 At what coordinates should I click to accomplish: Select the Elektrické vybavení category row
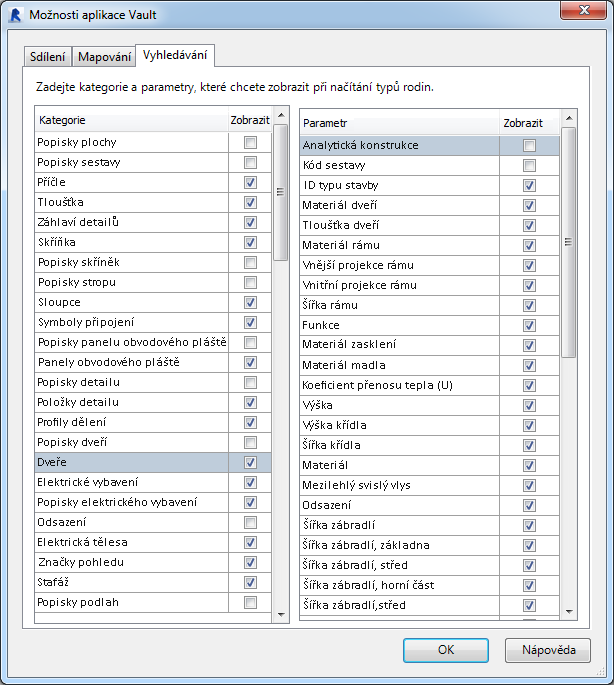tap(130, 482)
